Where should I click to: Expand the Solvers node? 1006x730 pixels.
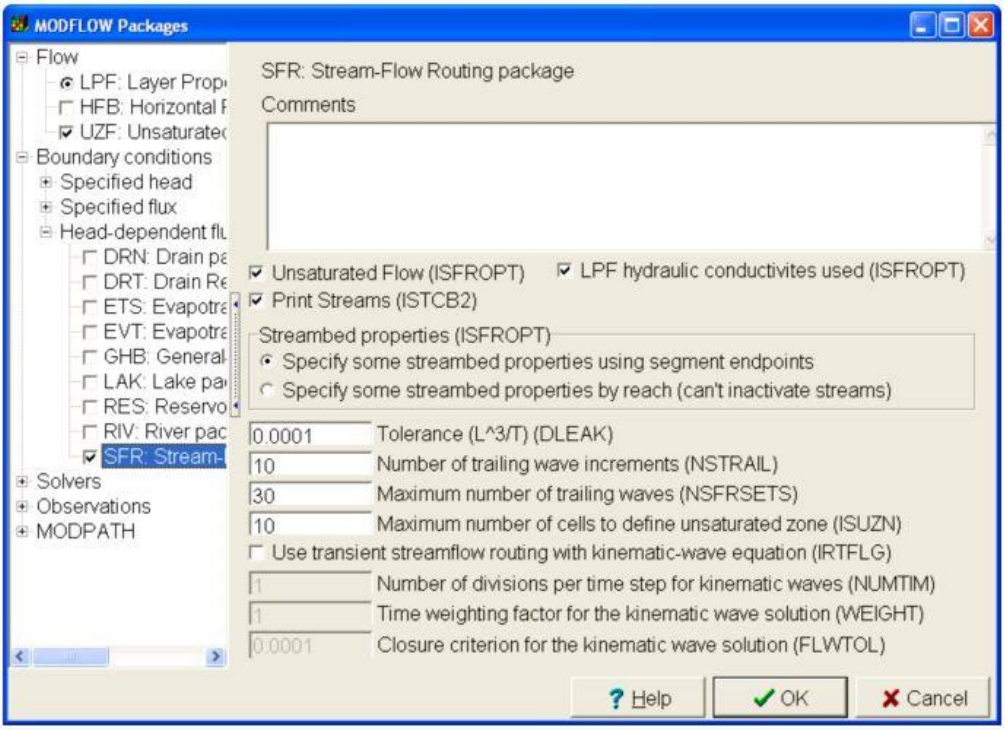pyautogui.click(x=22, y=482)
